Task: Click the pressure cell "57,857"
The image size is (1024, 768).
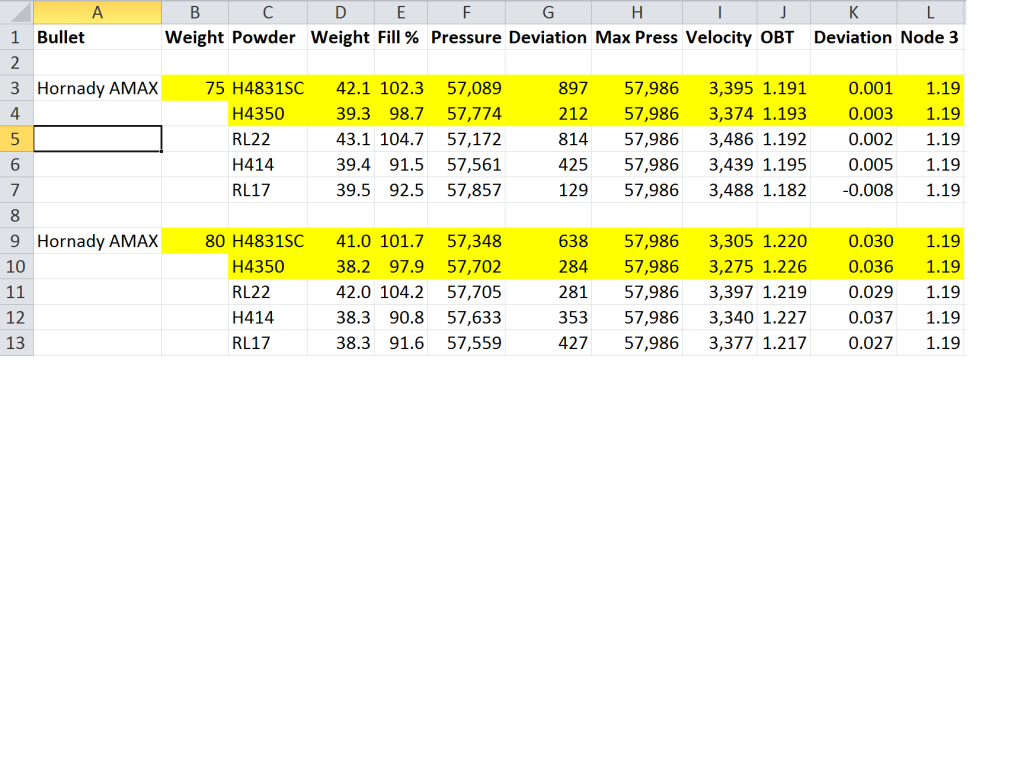Action: tap(466, 190)
